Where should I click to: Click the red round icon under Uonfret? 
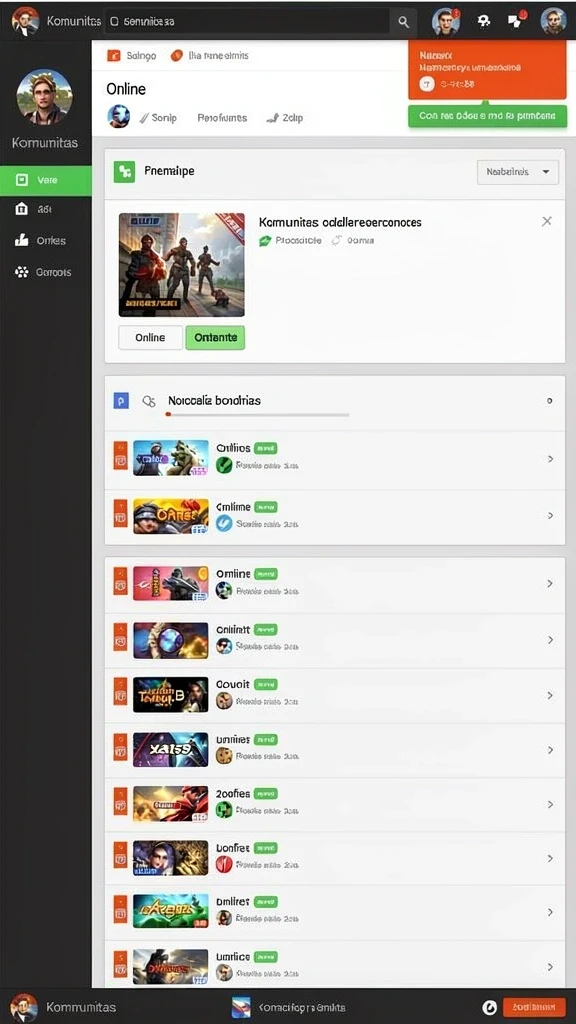pos(224,865)
